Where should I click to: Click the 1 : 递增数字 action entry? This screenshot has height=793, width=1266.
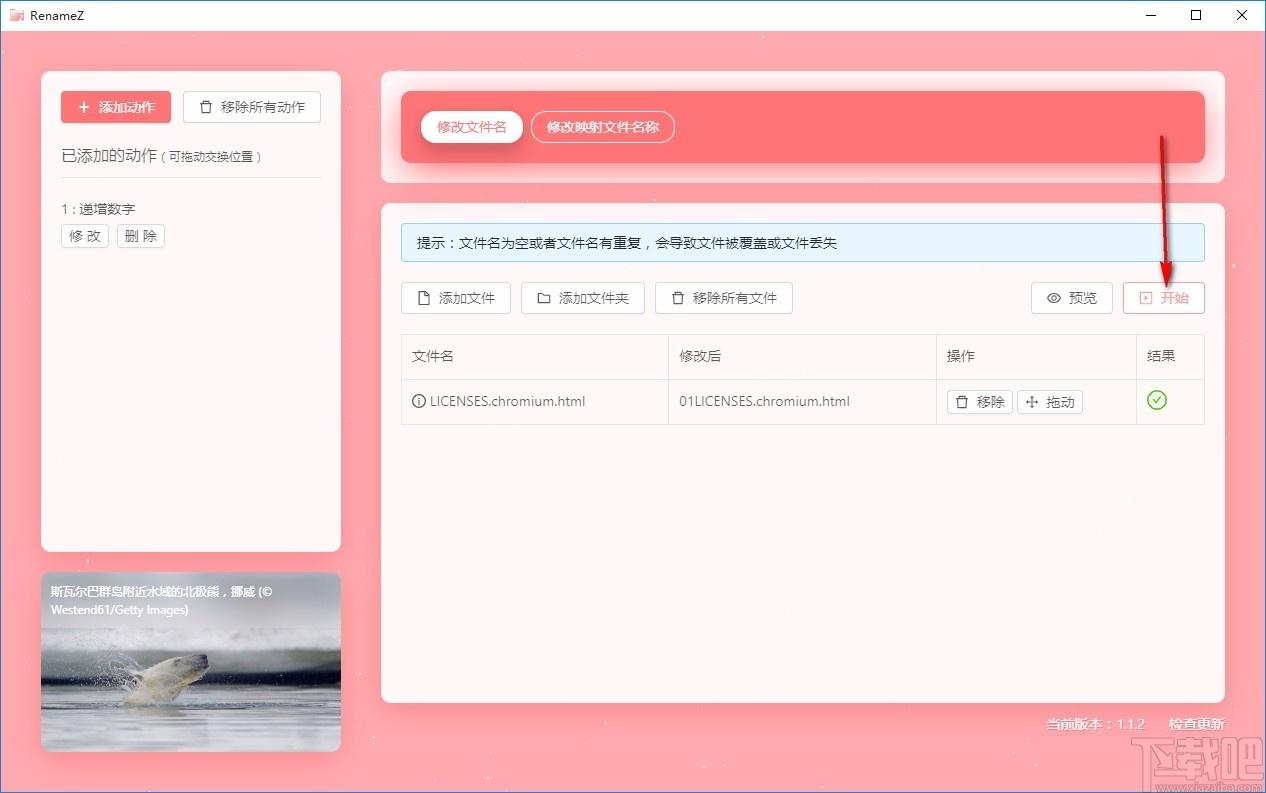pos(98,209)
